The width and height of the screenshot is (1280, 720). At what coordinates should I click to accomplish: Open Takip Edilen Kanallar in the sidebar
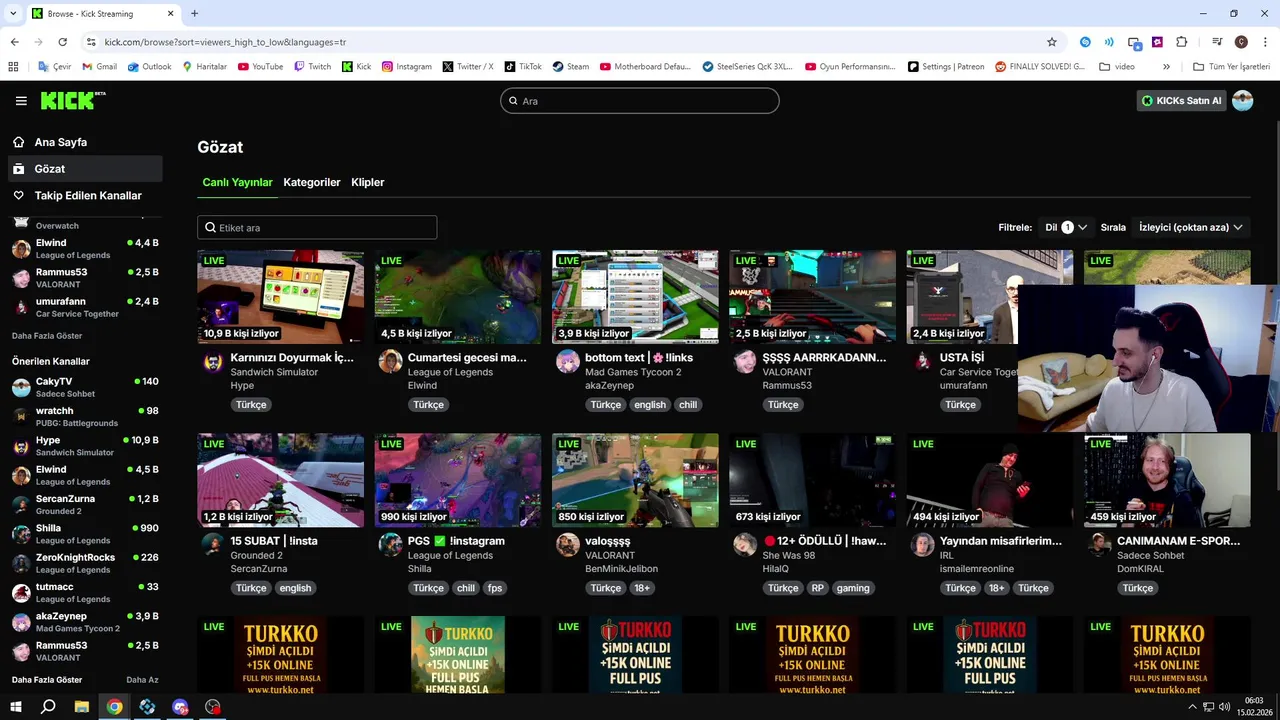(x=85, y=196)
